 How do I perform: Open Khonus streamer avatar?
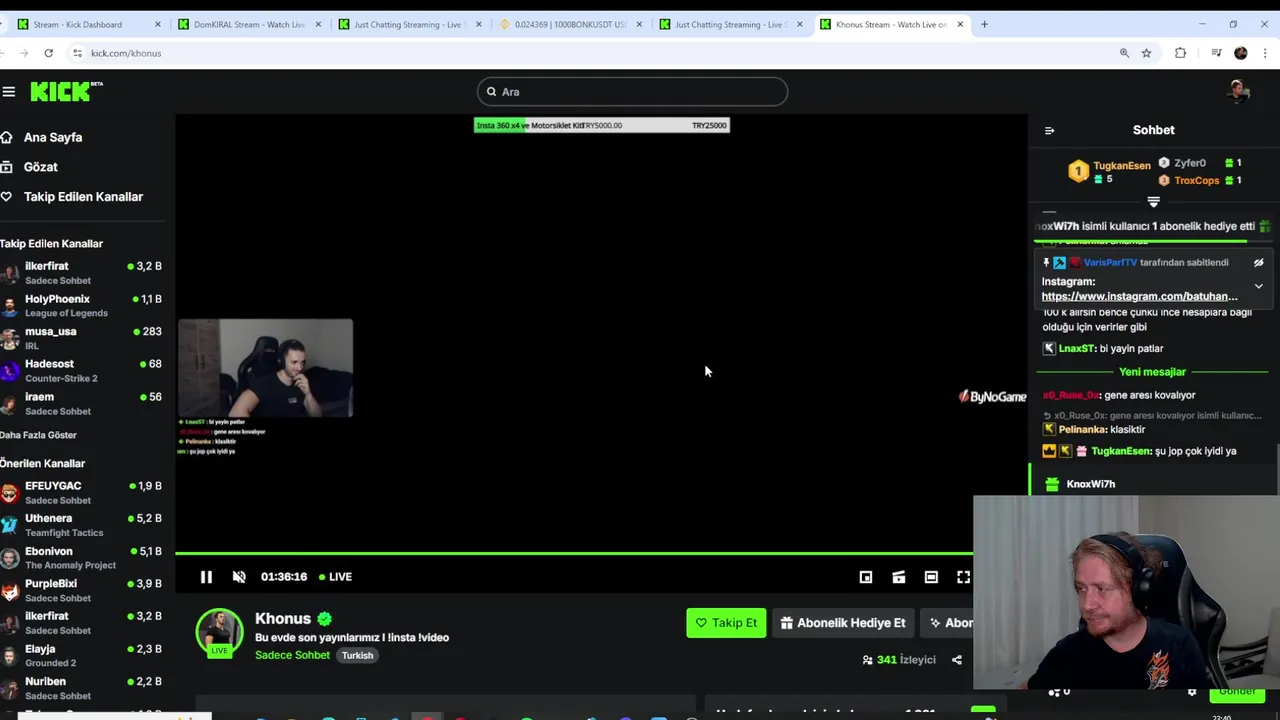[x=219, y=633]
